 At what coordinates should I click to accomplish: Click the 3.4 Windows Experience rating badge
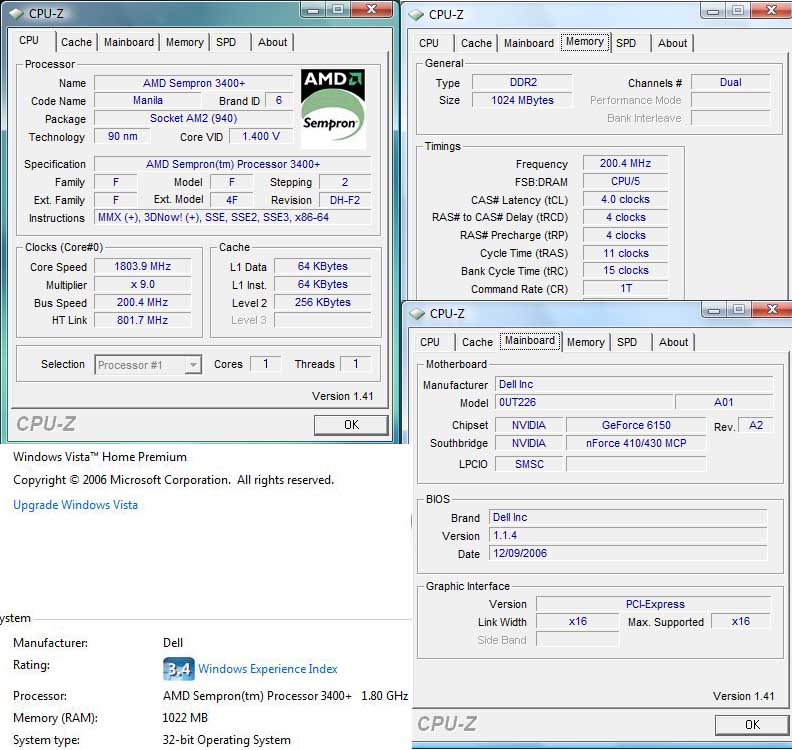click(x=179, y=669)
